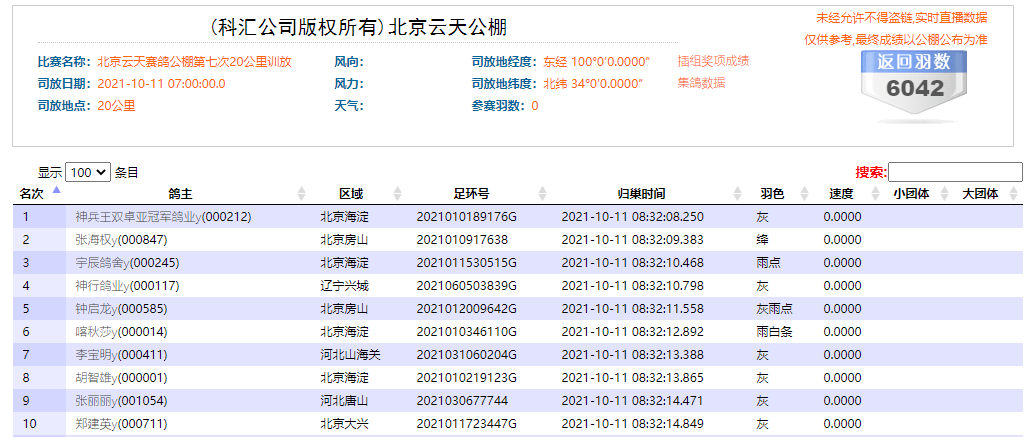Click region 河北唐山 in row 9

(x=345, y=401)
